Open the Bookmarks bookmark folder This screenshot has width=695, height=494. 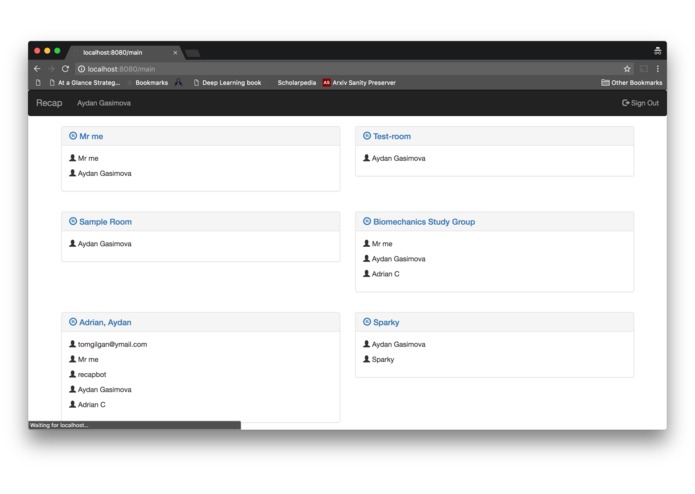[152, 82]
